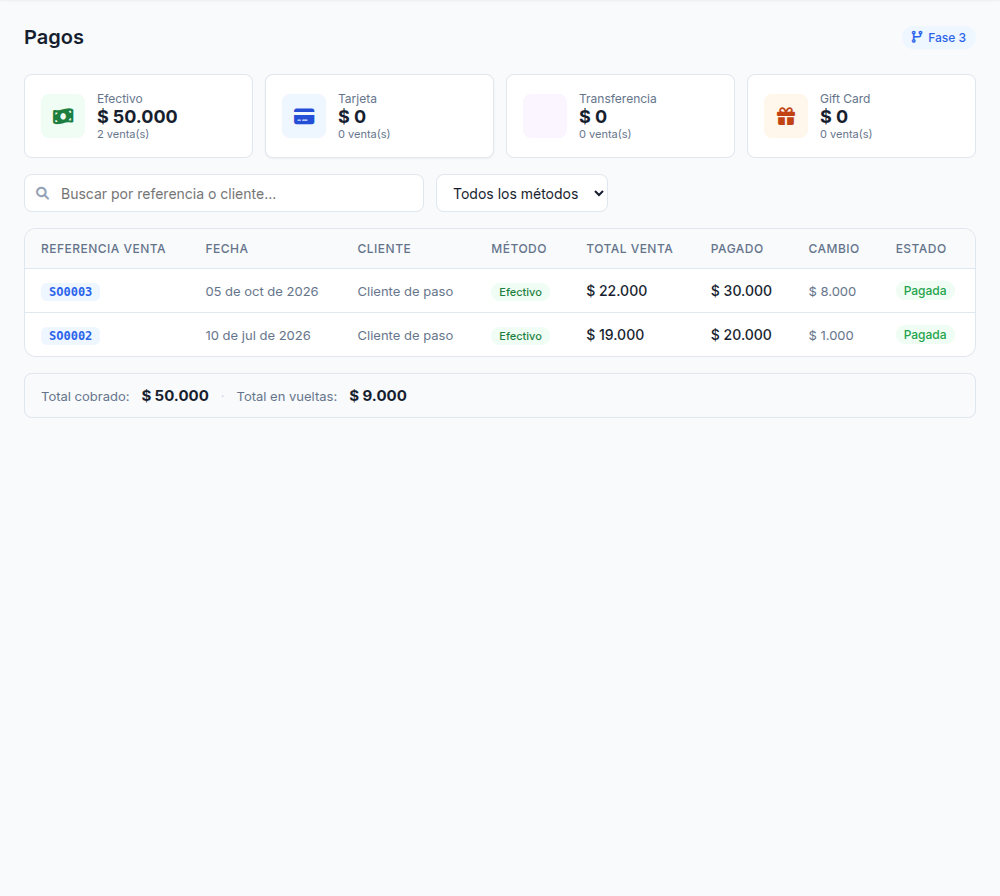Click the branch icon beside Fase 3
The height and width of the screenshot is (896, 1000).
pyautogui.click(x=917, y=37)
